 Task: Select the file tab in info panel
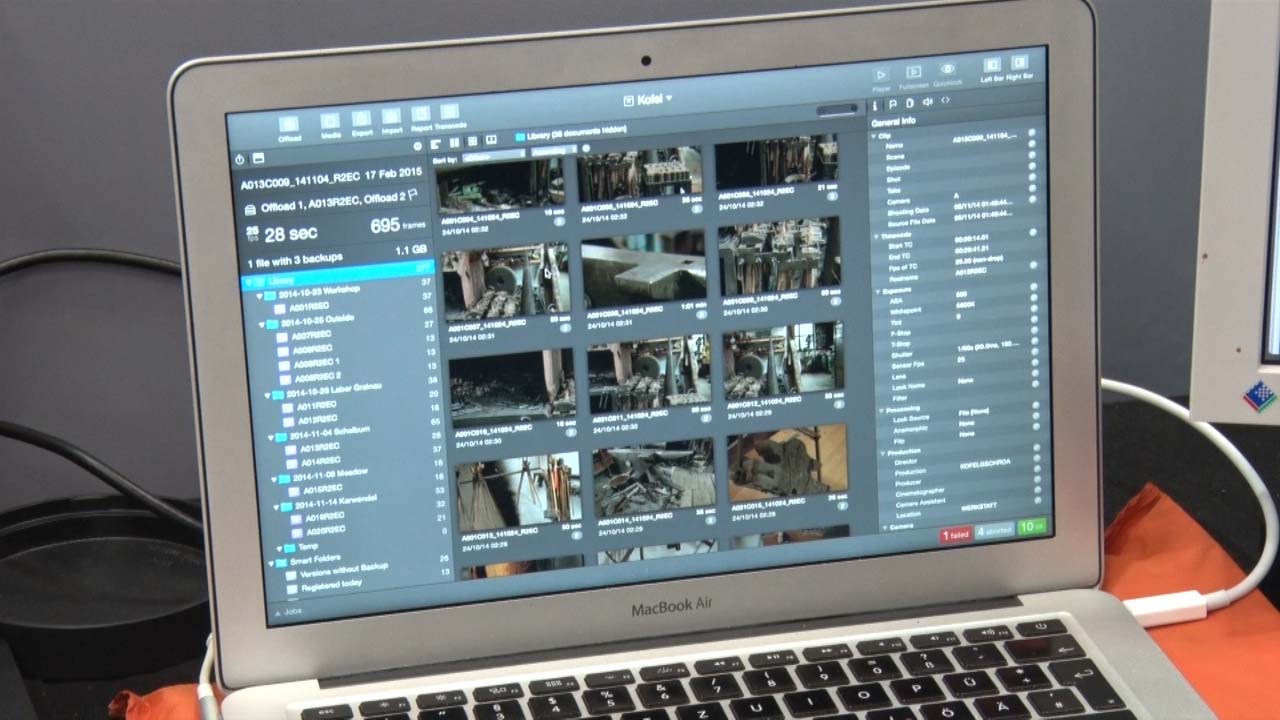(909, 103)
